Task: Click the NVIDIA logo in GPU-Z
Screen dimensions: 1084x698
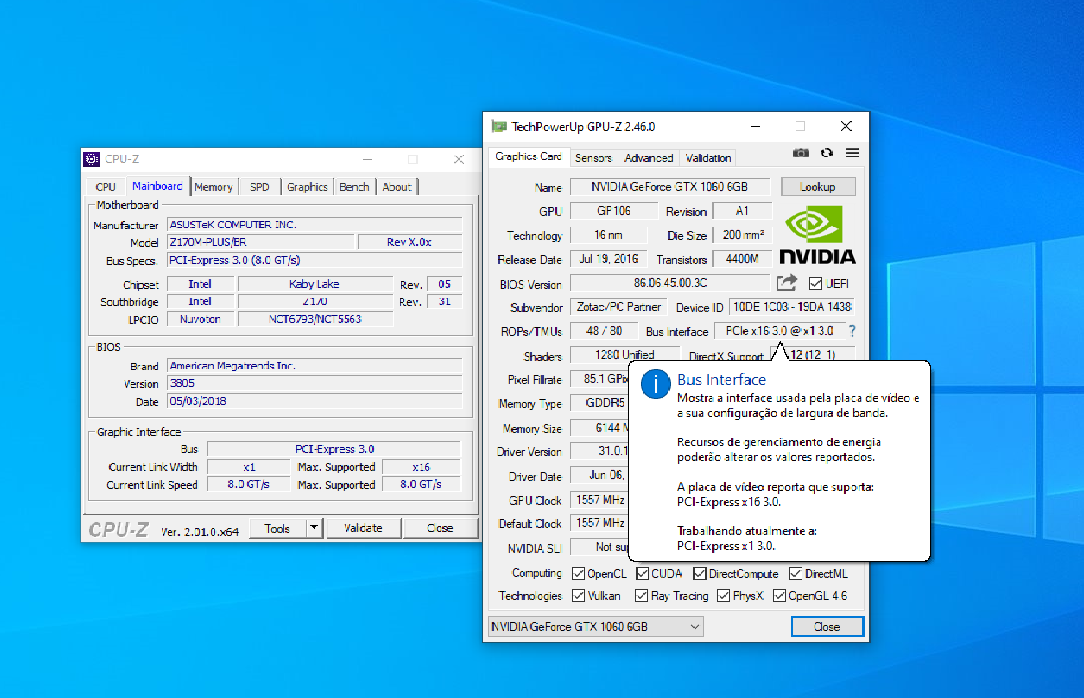Action: pos(818,235)
